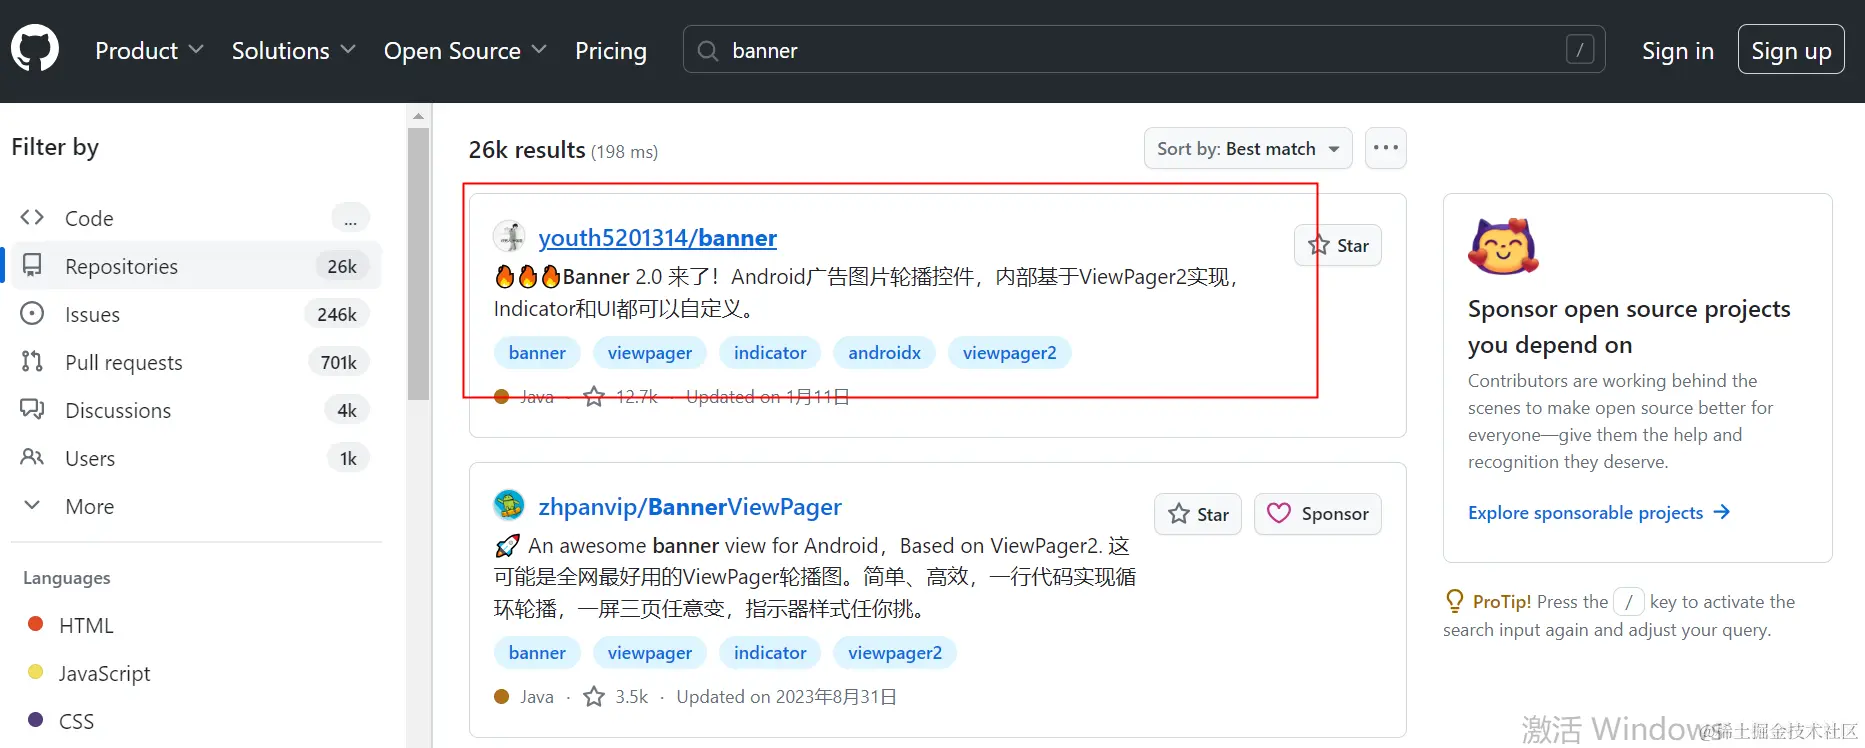Click the viewpager tag on youth5201314 result
Viewport: 1865px width, 748px height.
click(x=650, y=353)
